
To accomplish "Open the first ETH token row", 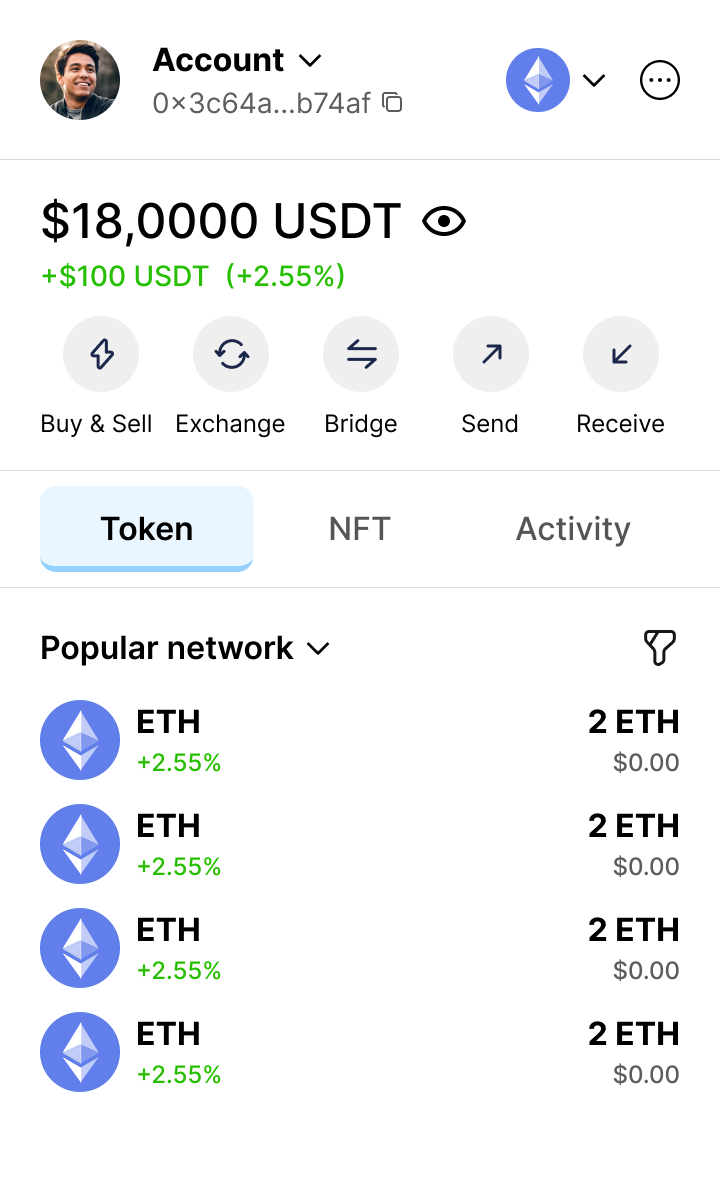I will [360, 740].
